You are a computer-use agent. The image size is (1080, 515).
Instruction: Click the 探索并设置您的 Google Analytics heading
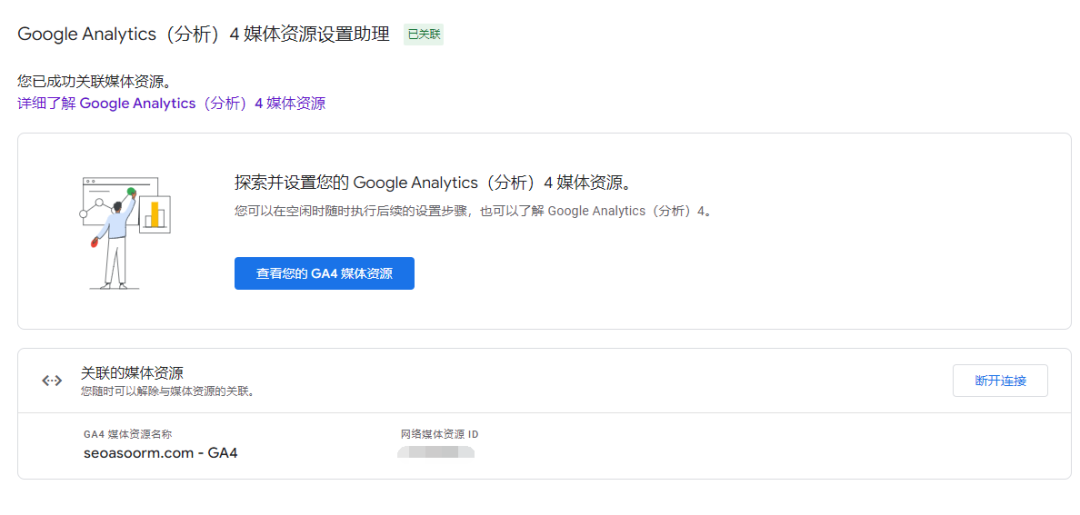click(x=433, y=183)
